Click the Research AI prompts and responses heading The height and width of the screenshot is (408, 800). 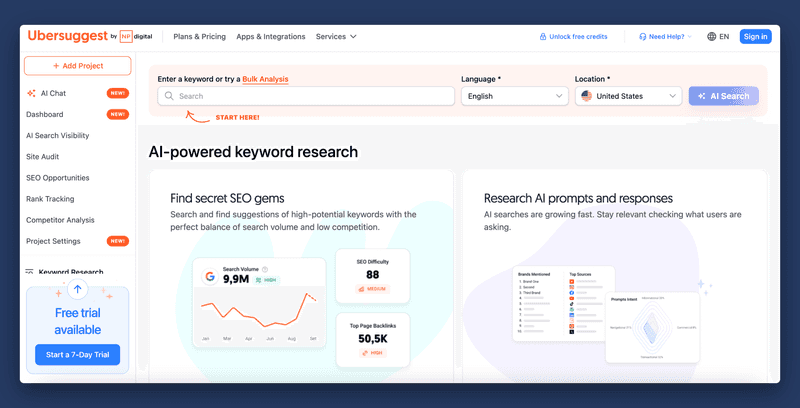tap(579, 198)
